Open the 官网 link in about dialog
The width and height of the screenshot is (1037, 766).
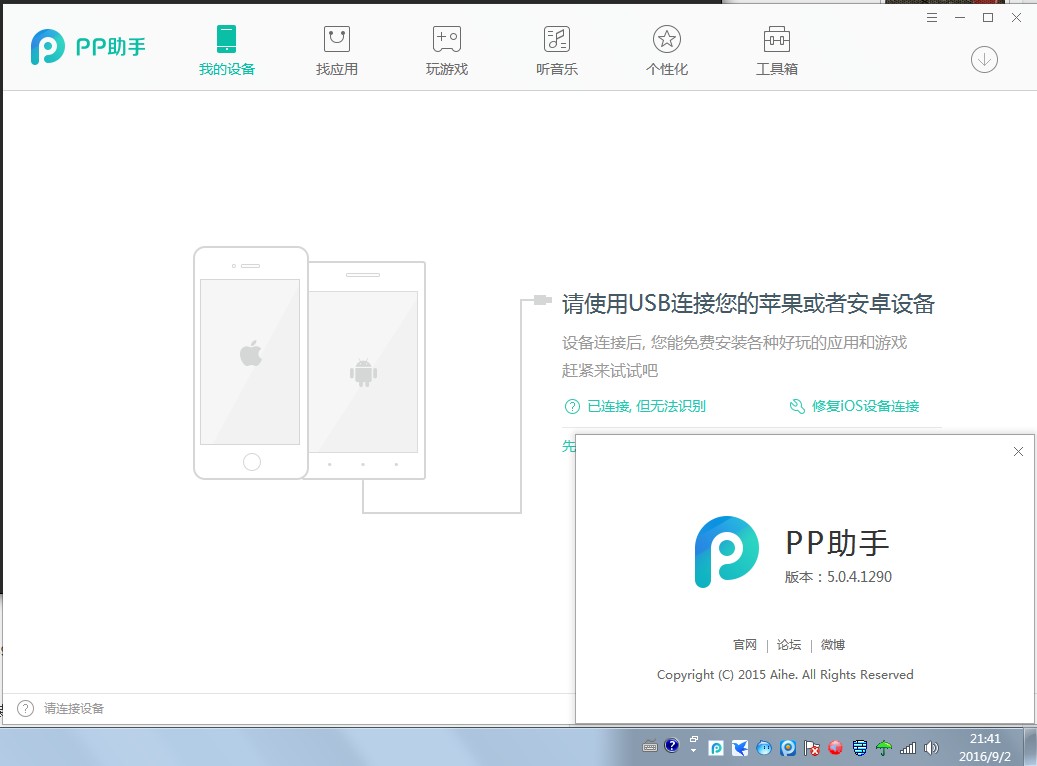point(745,644)
